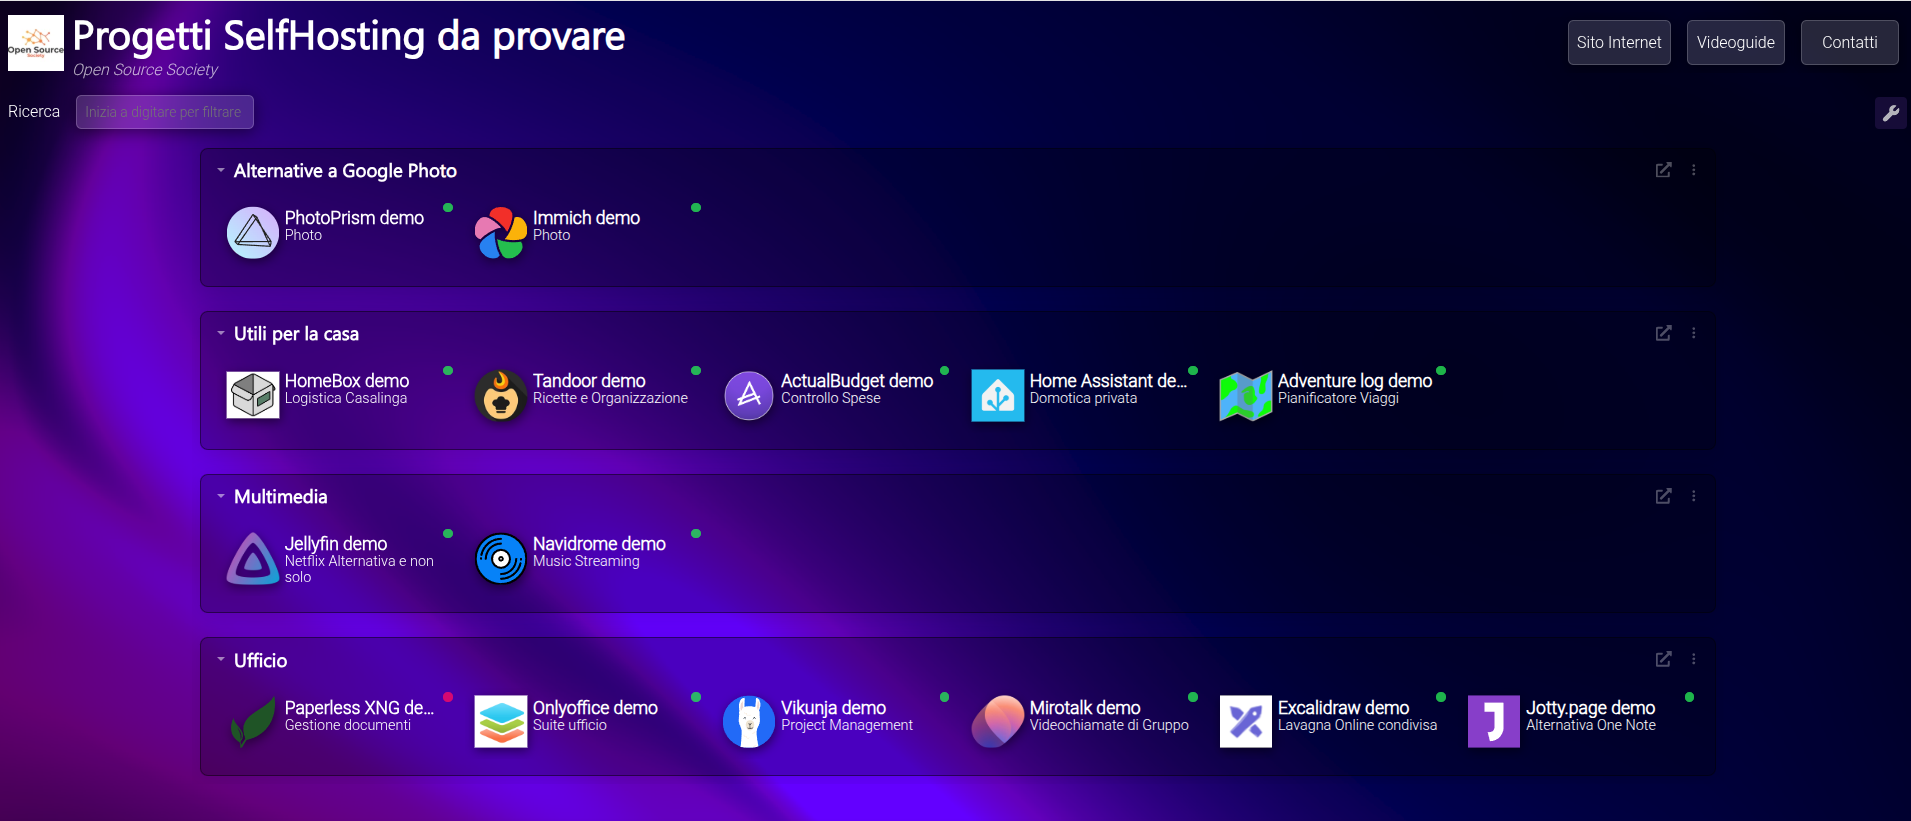Open the ActualBudget purple icon
This screenshot has width=1911, height=821.
coord(749,396)
